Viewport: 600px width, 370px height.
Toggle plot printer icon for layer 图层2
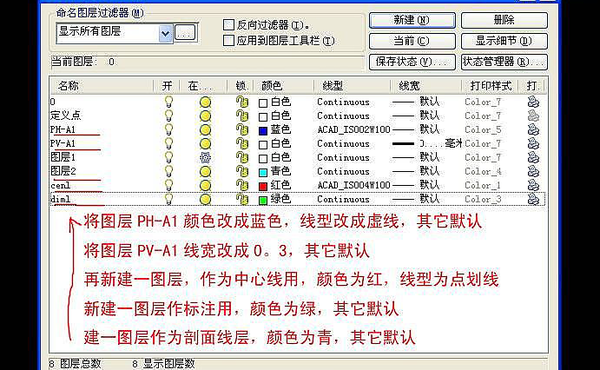click(x=533, y=171)
